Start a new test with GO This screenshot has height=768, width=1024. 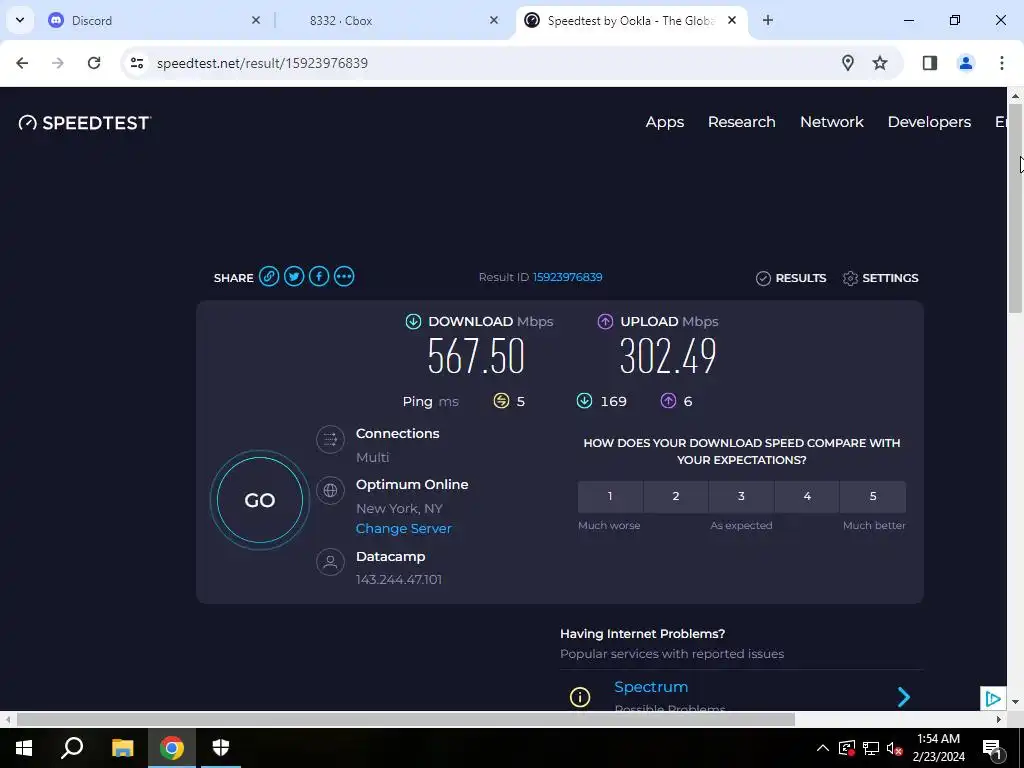click(x=260, y=500)
